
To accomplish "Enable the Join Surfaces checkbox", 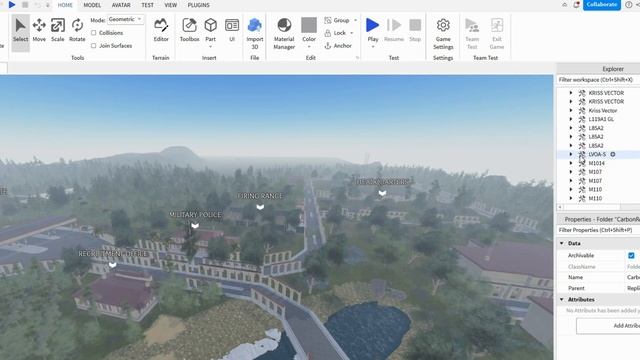I will click(x=93, y=46).
